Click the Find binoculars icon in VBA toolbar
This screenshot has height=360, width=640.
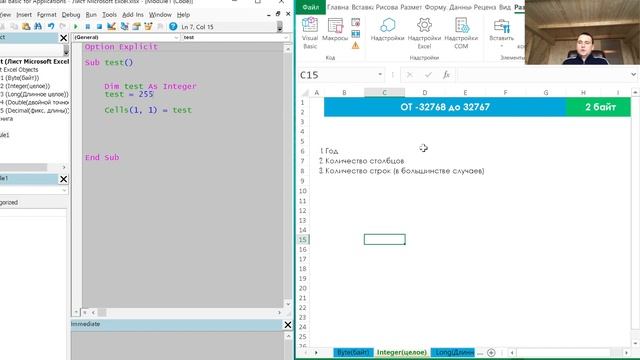click(38, 27)
